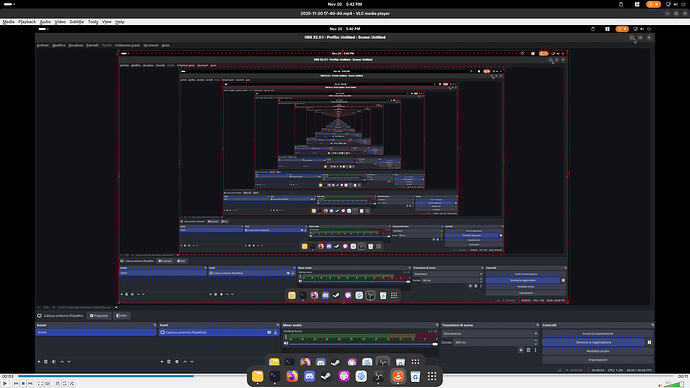This screenshot has width=690, height=388.
Task: Open the VLC Audio menu
Action: click(45, 22)
